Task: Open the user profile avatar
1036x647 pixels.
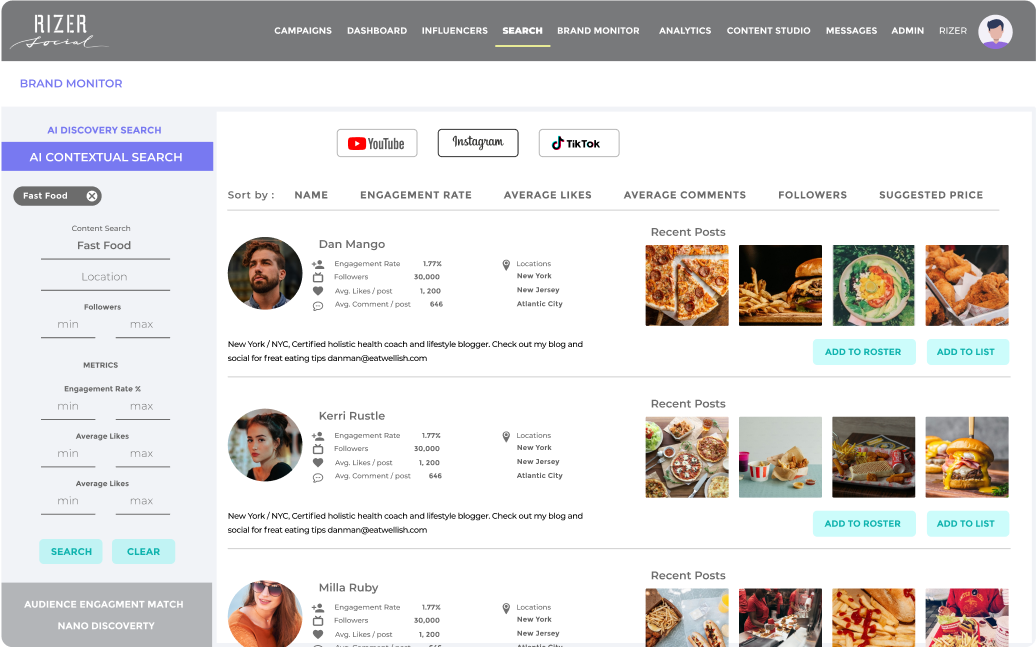Action: 995,31
